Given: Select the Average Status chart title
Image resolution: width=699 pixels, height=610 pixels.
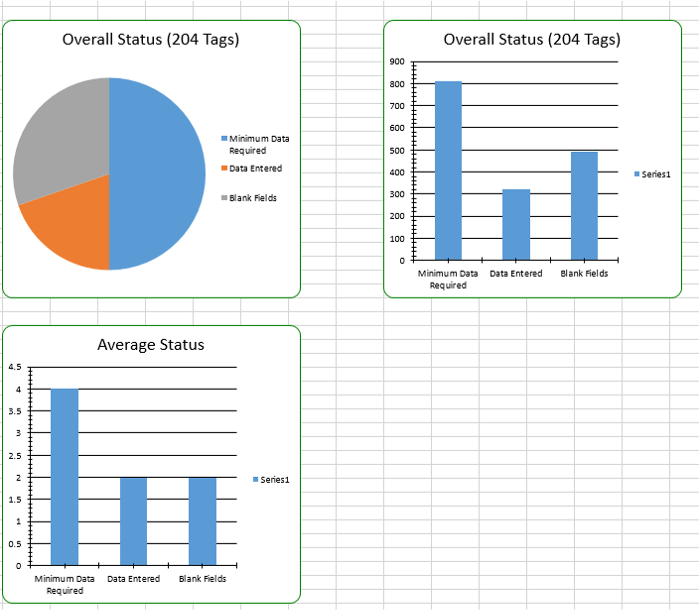Looking at the screenshot, I should [150, 345].
